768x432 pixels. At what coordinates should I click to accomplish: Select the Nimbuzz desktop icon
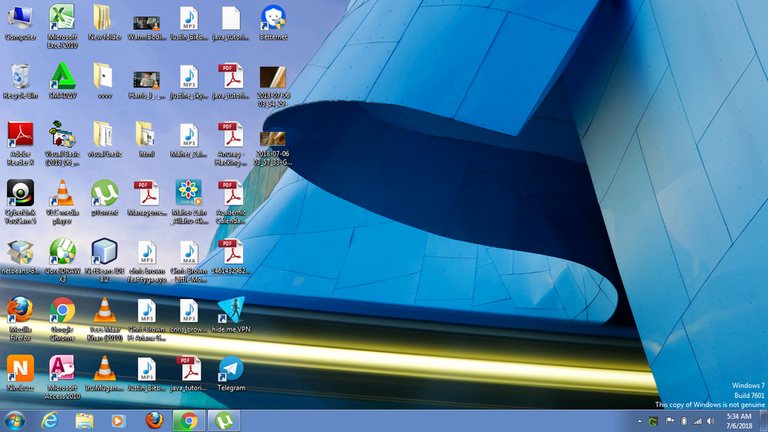19,368
